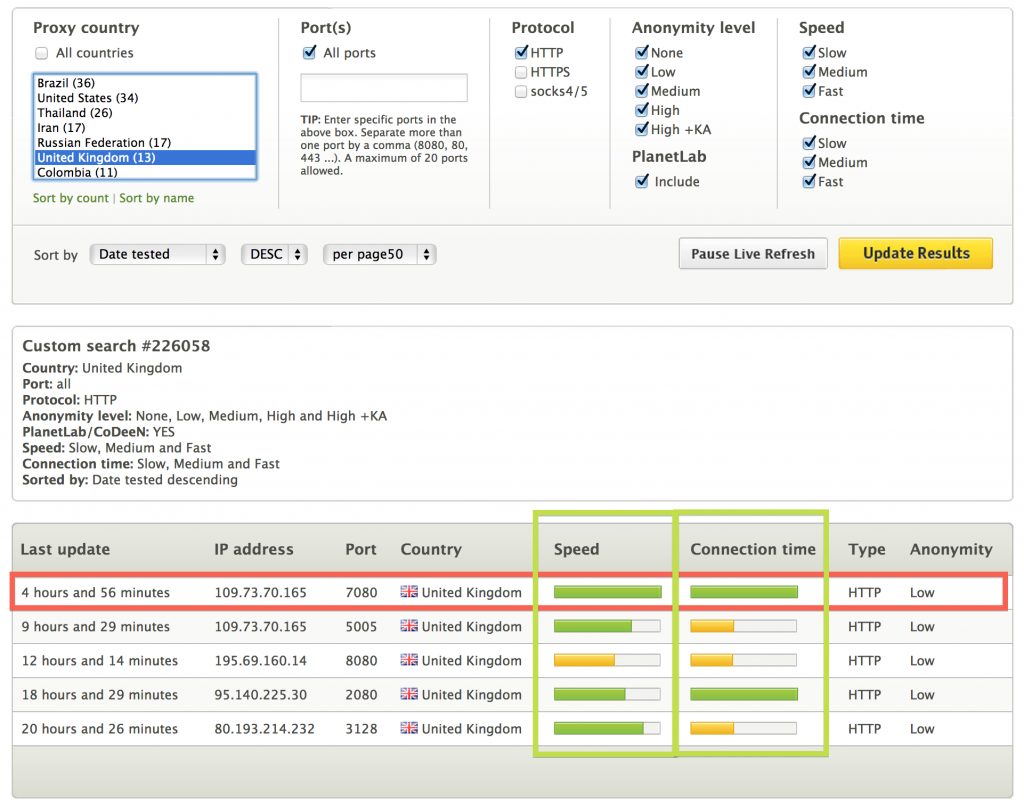Select Brazil (36) in country list
The height and width of the screenshot is (808, 1024).
[145, 83]
